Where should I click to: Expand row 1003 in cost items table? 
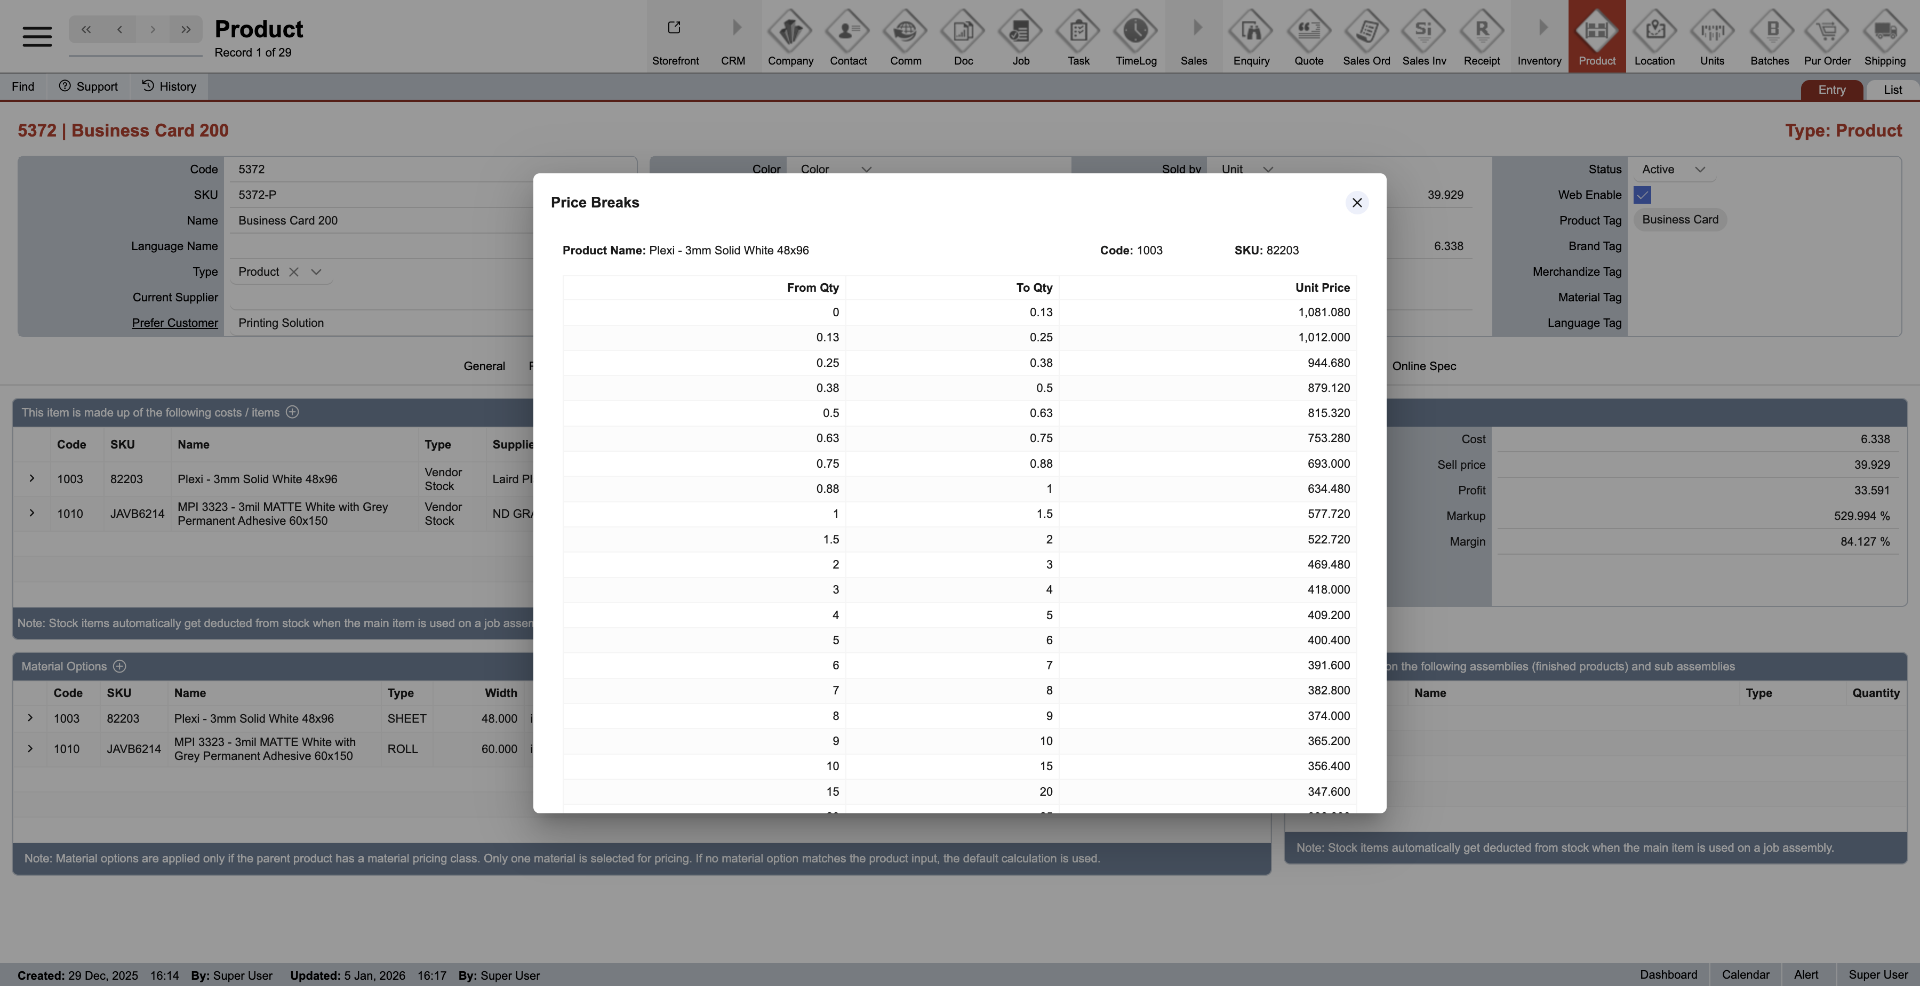(32, 479)
